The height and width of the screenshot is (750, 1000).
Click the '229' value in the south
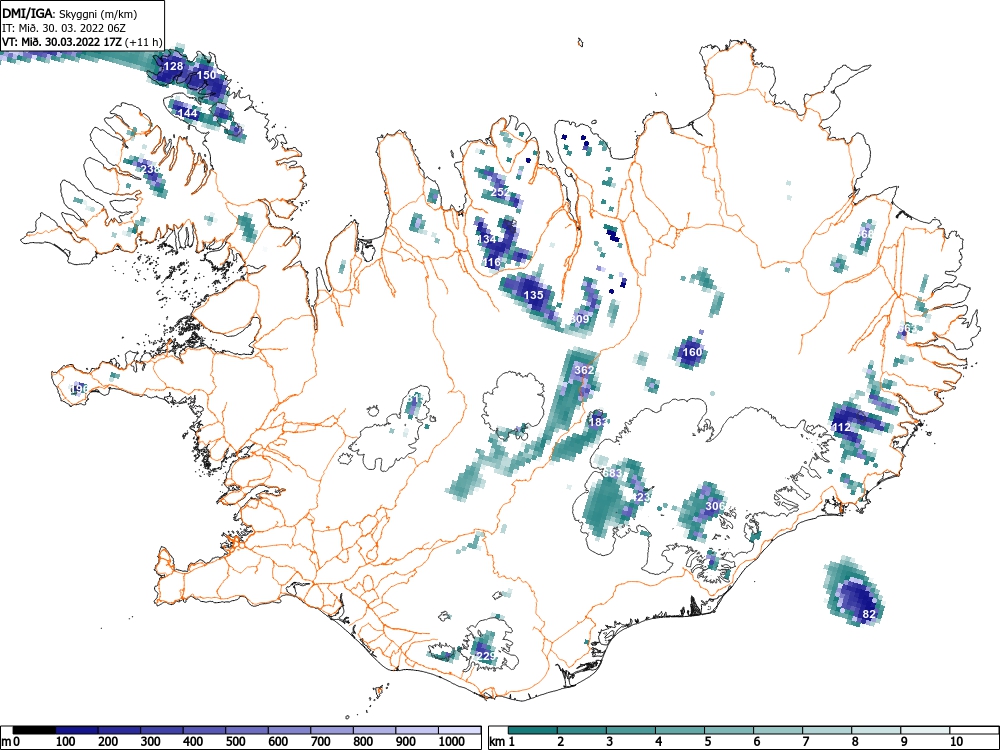coord(486,656)
